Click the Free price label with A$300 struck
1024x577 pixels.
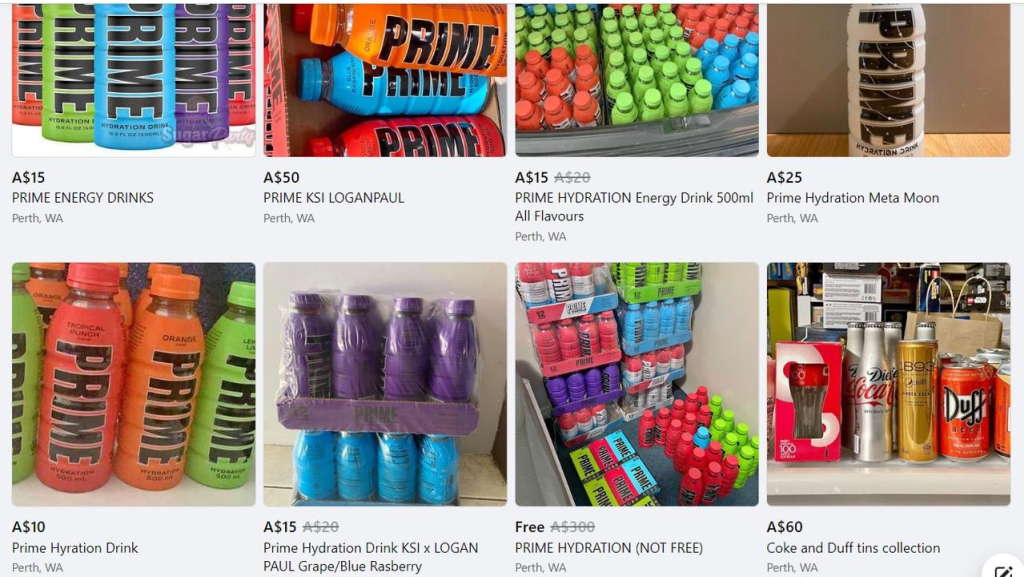pos(530,527)
